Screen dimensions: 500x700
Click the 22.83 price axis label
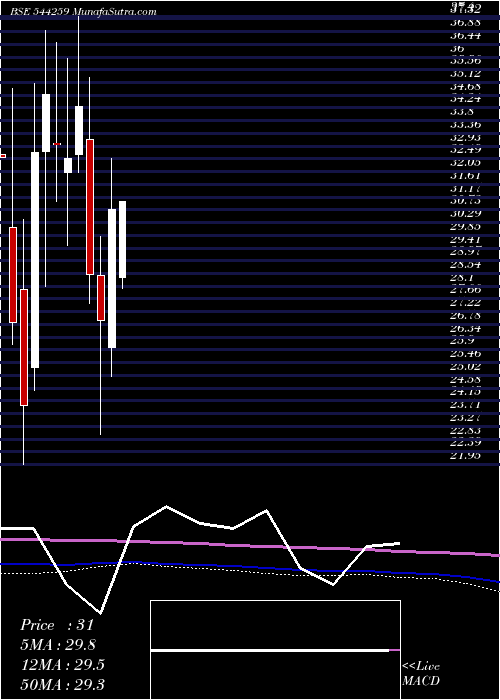coord(466,430)
